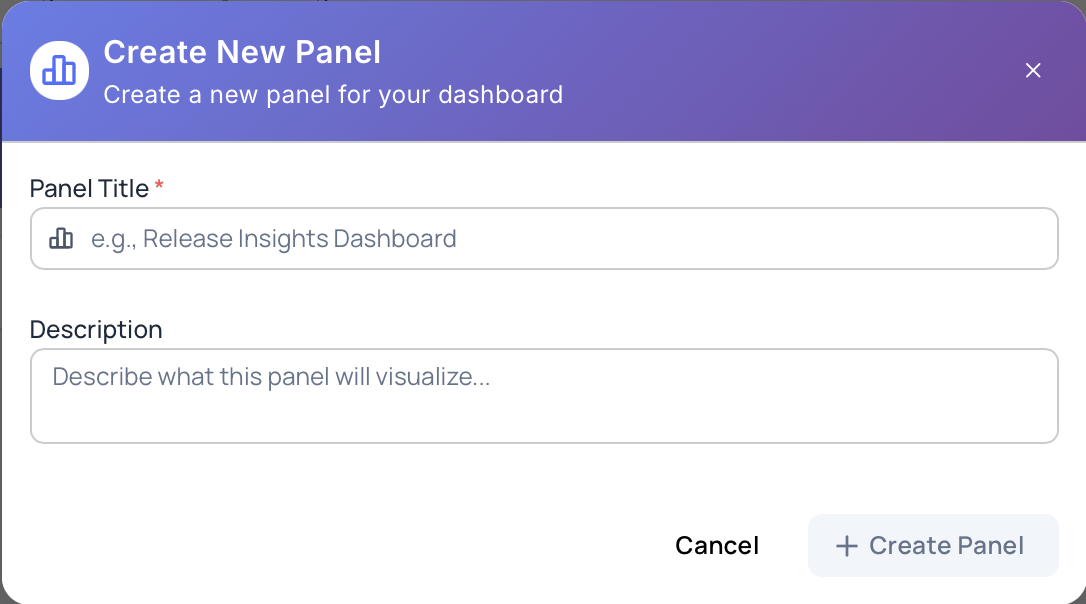Dismiss the modal using the close control
The image size is (1086, 604).
pyautogui.click(x=1032, y=70)
